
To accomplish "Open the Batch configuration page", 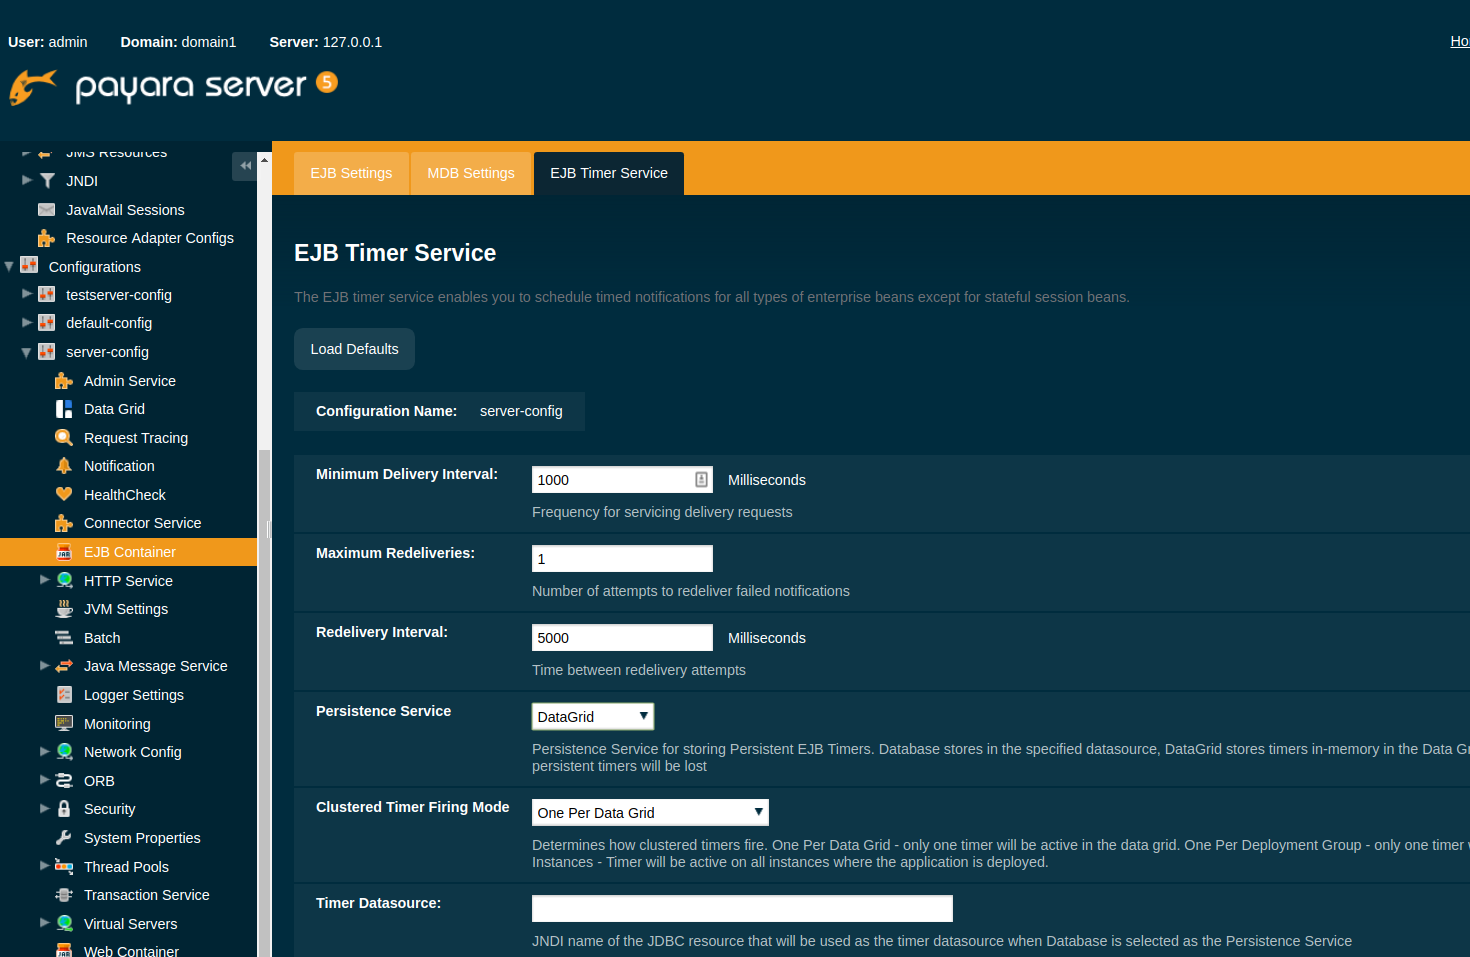I will click(102, 638).
